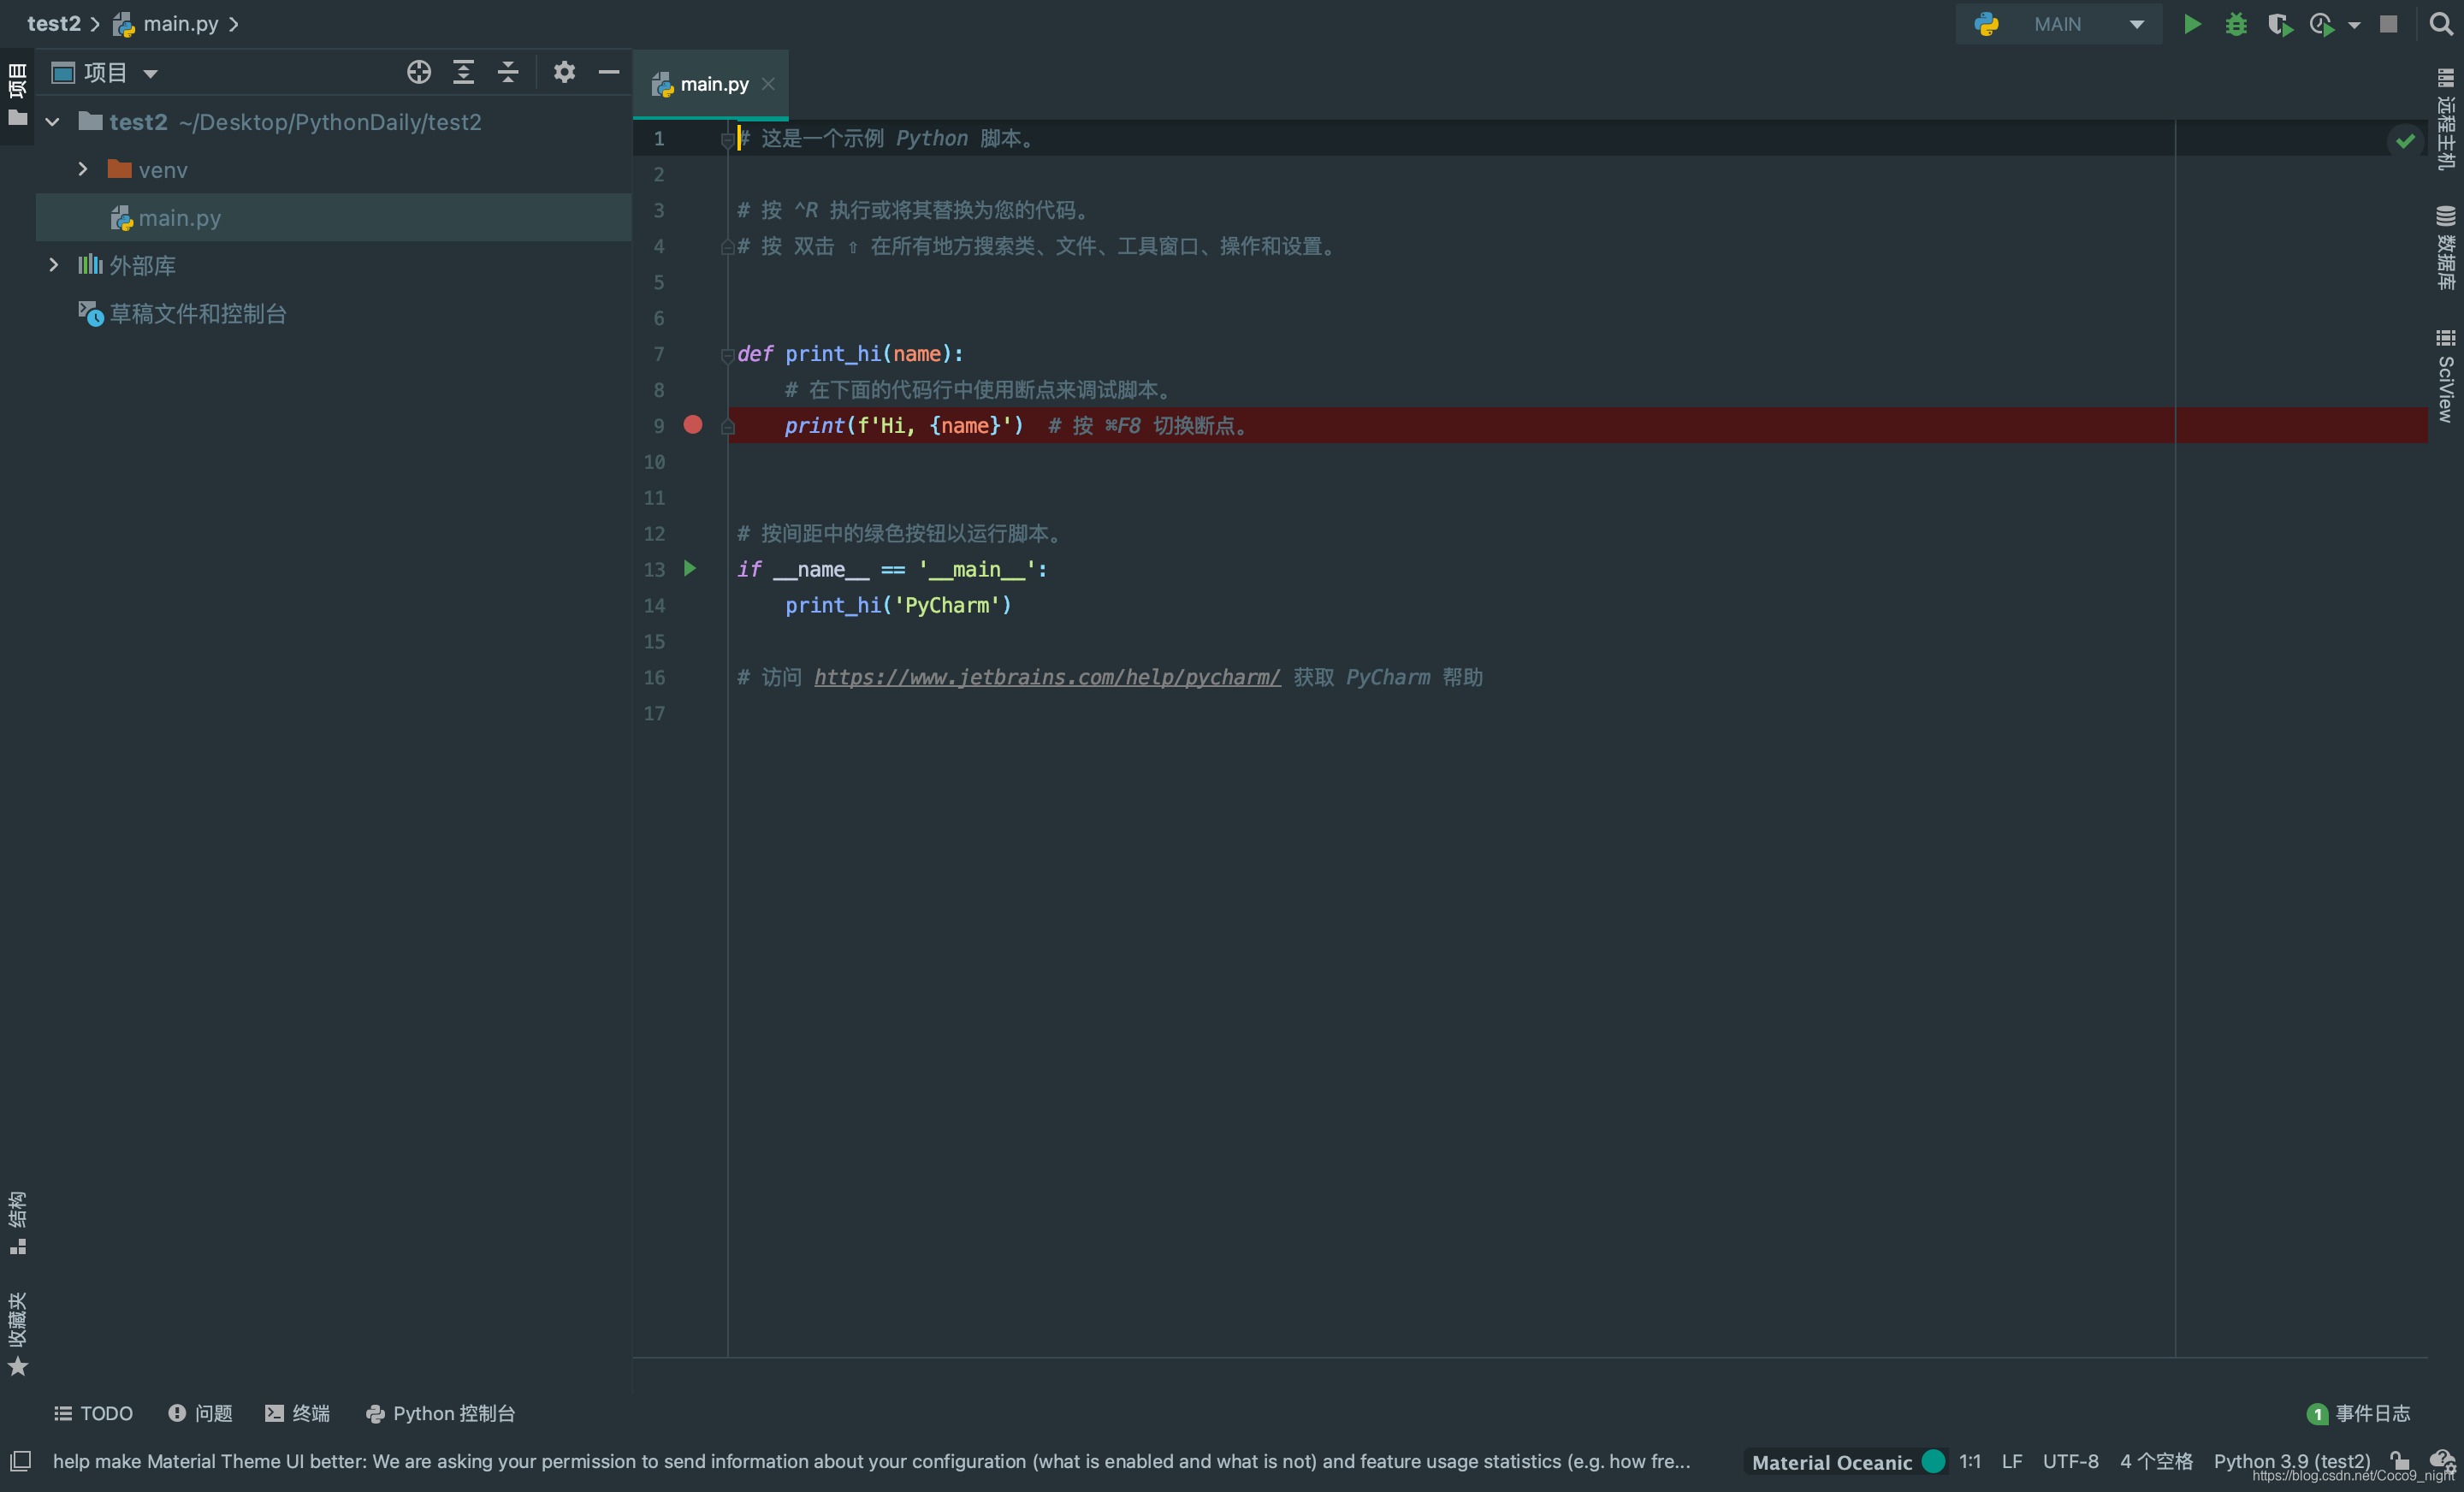The width and height of the screenshot is (2464, 1492).
Task: Toggle the breakpoint on line 9
Action: 692,425
